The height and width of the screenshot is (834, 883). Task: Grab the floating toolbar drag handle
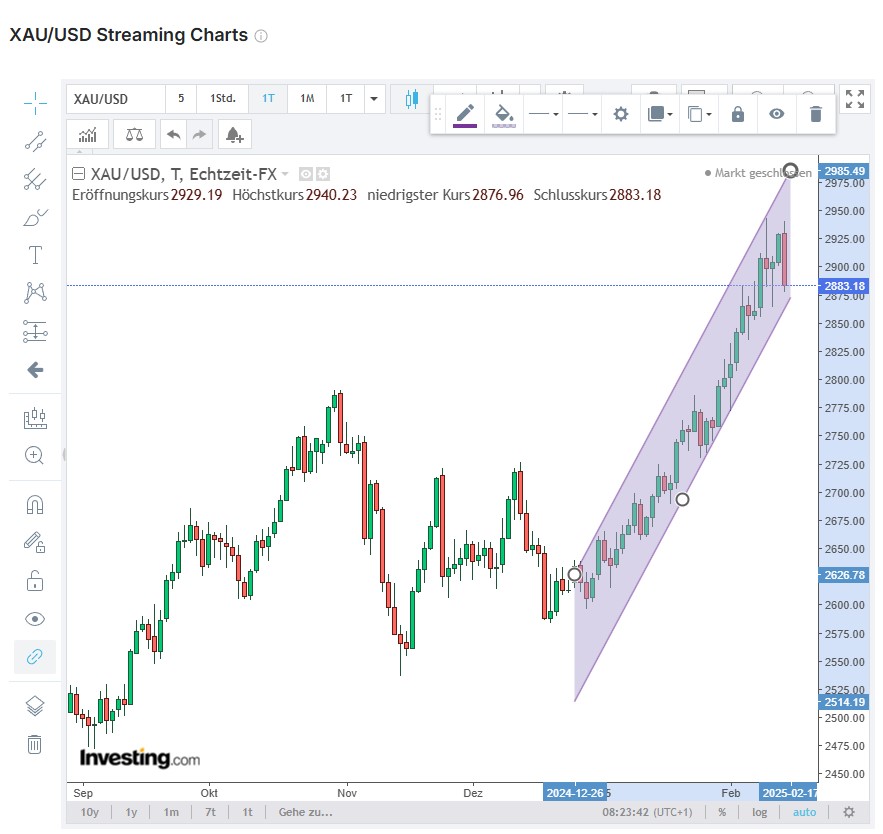(438, 115)
